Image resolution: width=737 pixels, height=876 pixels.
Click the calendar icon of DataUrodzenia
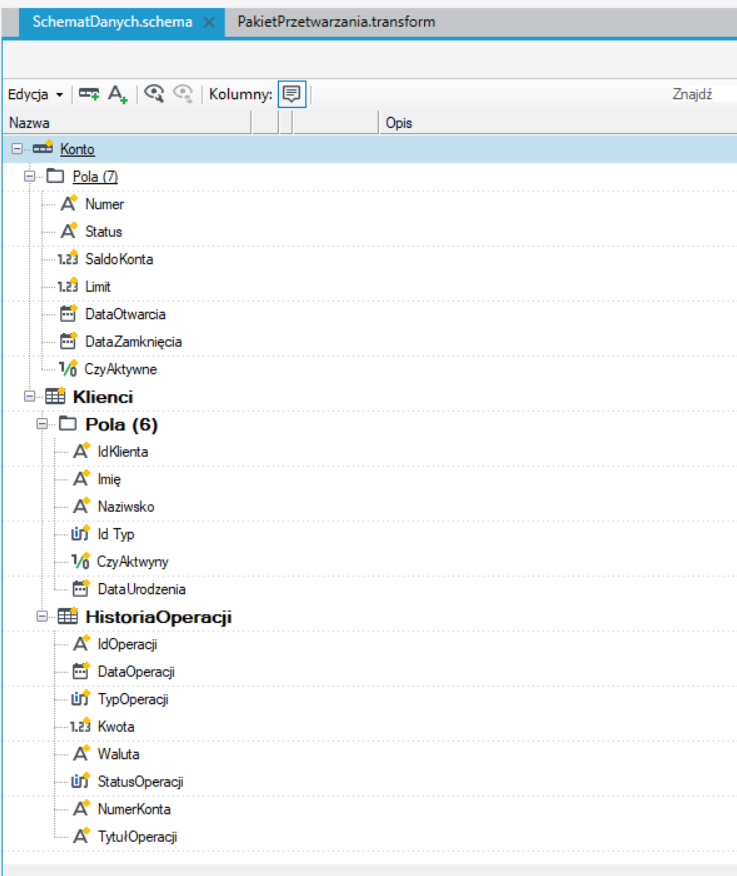[81, 588]
